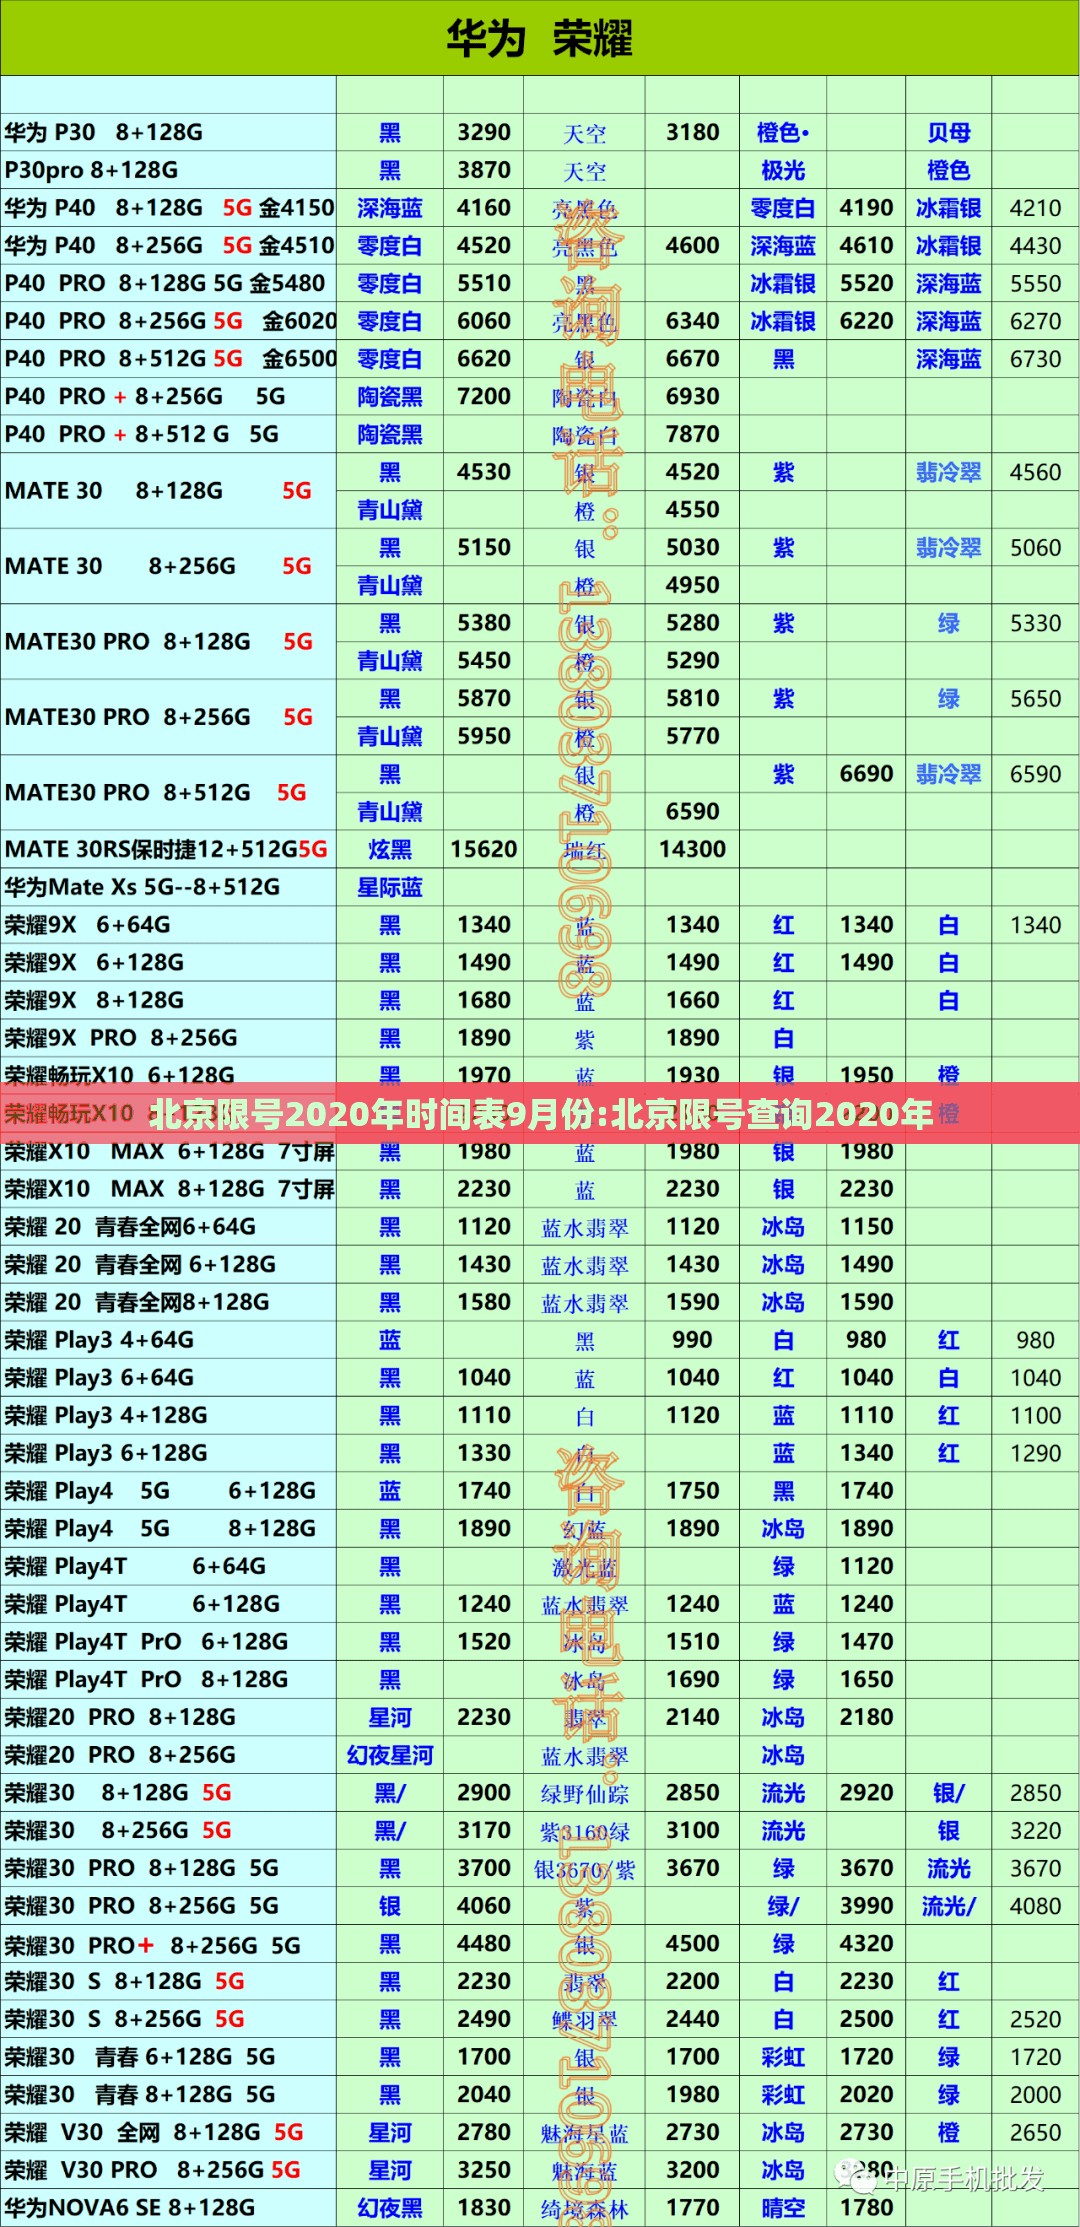Viewport: 1080px width, 2227px height.
Task: Select the price 15620
Action: [x=484, y=849]
